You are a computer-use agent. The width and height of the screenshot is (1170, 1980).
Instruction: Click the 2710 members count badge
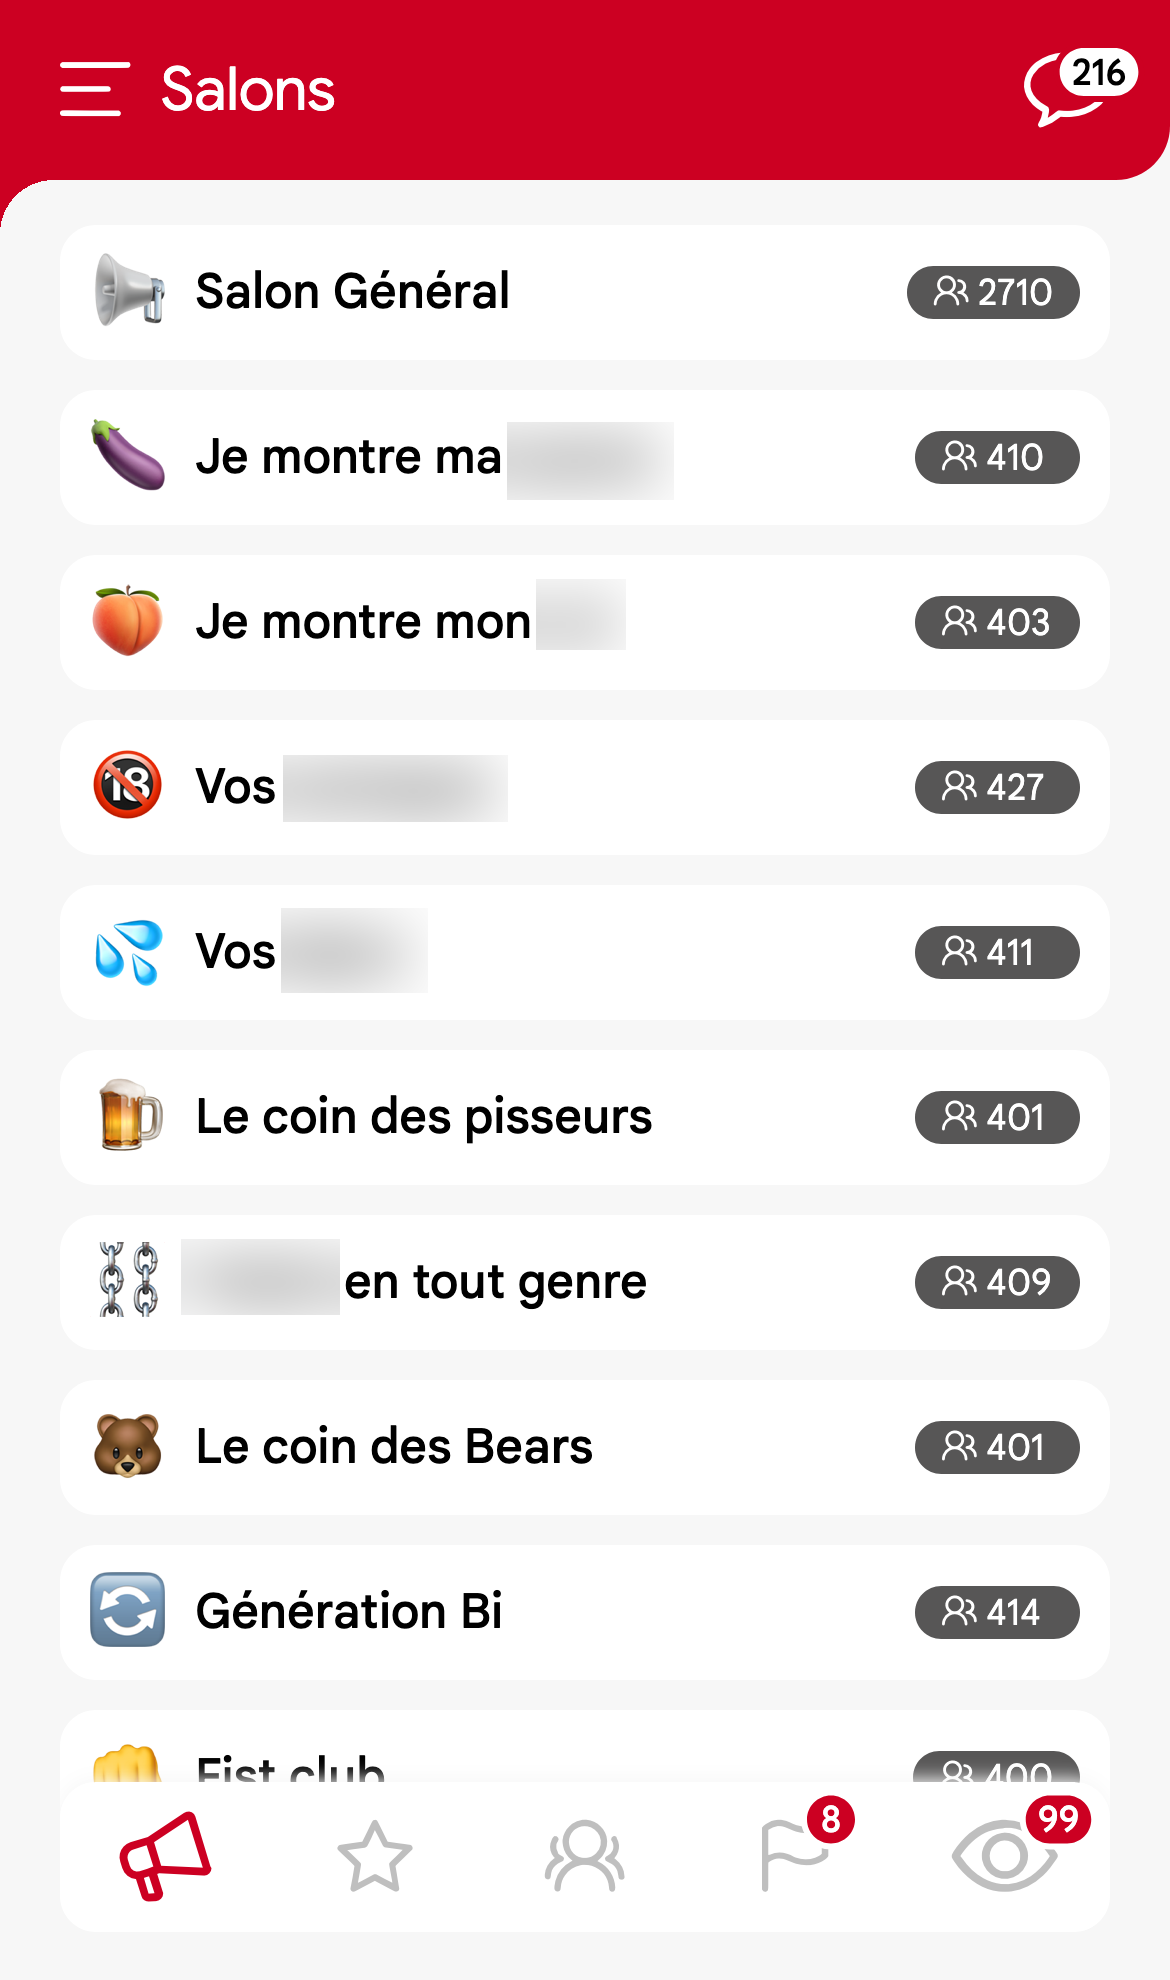coord(993,292)
